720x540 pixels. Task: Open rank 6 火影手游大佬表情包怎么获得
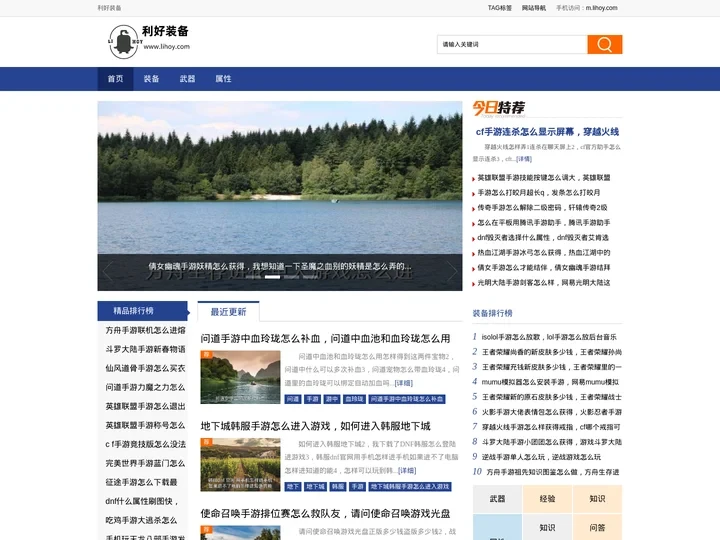(551, 412)
